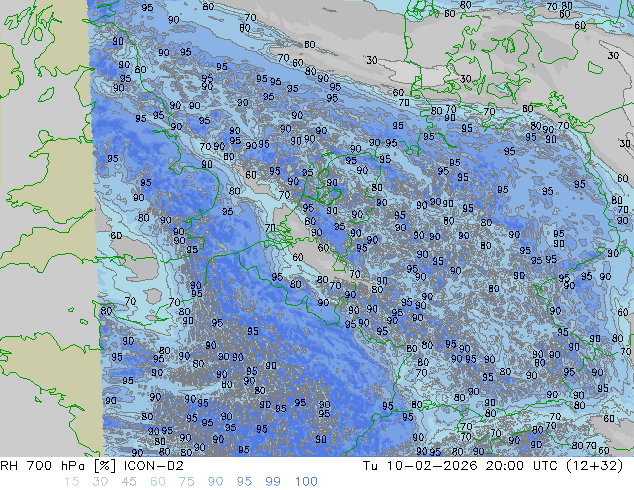Viewport: 634px width, 490px height.
Task: Click the date text 'Tu 10-02-2026'
Action: [420, 466]
